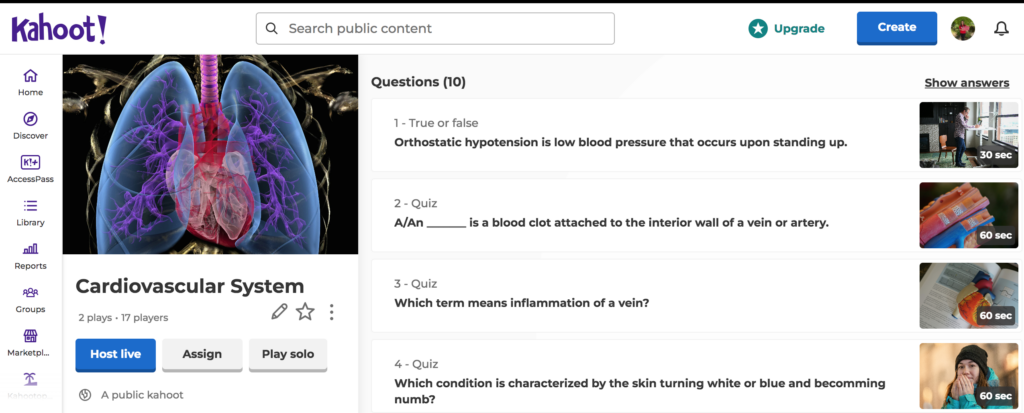Open Discover in sidebar
Screen dimensions: 1024x413
(x=30, y=126)
